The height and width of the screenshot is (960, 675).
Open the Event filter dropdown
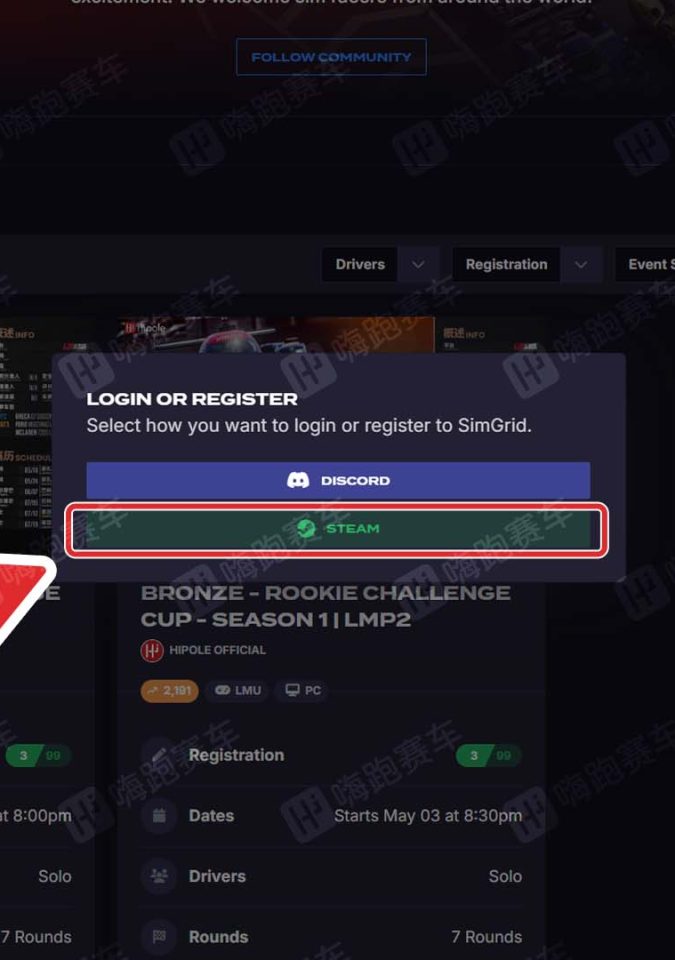tap(645, 264)
